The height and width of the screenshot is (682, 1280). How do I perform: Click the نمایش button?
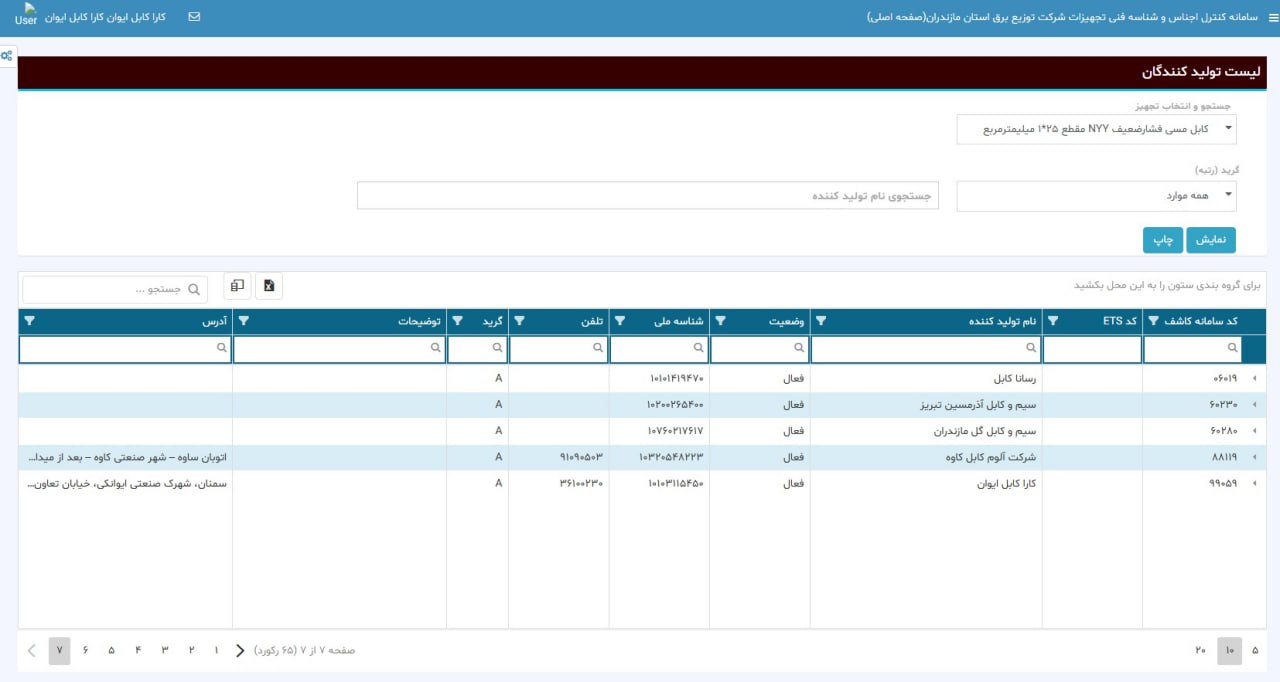(x=1211, y=240)
